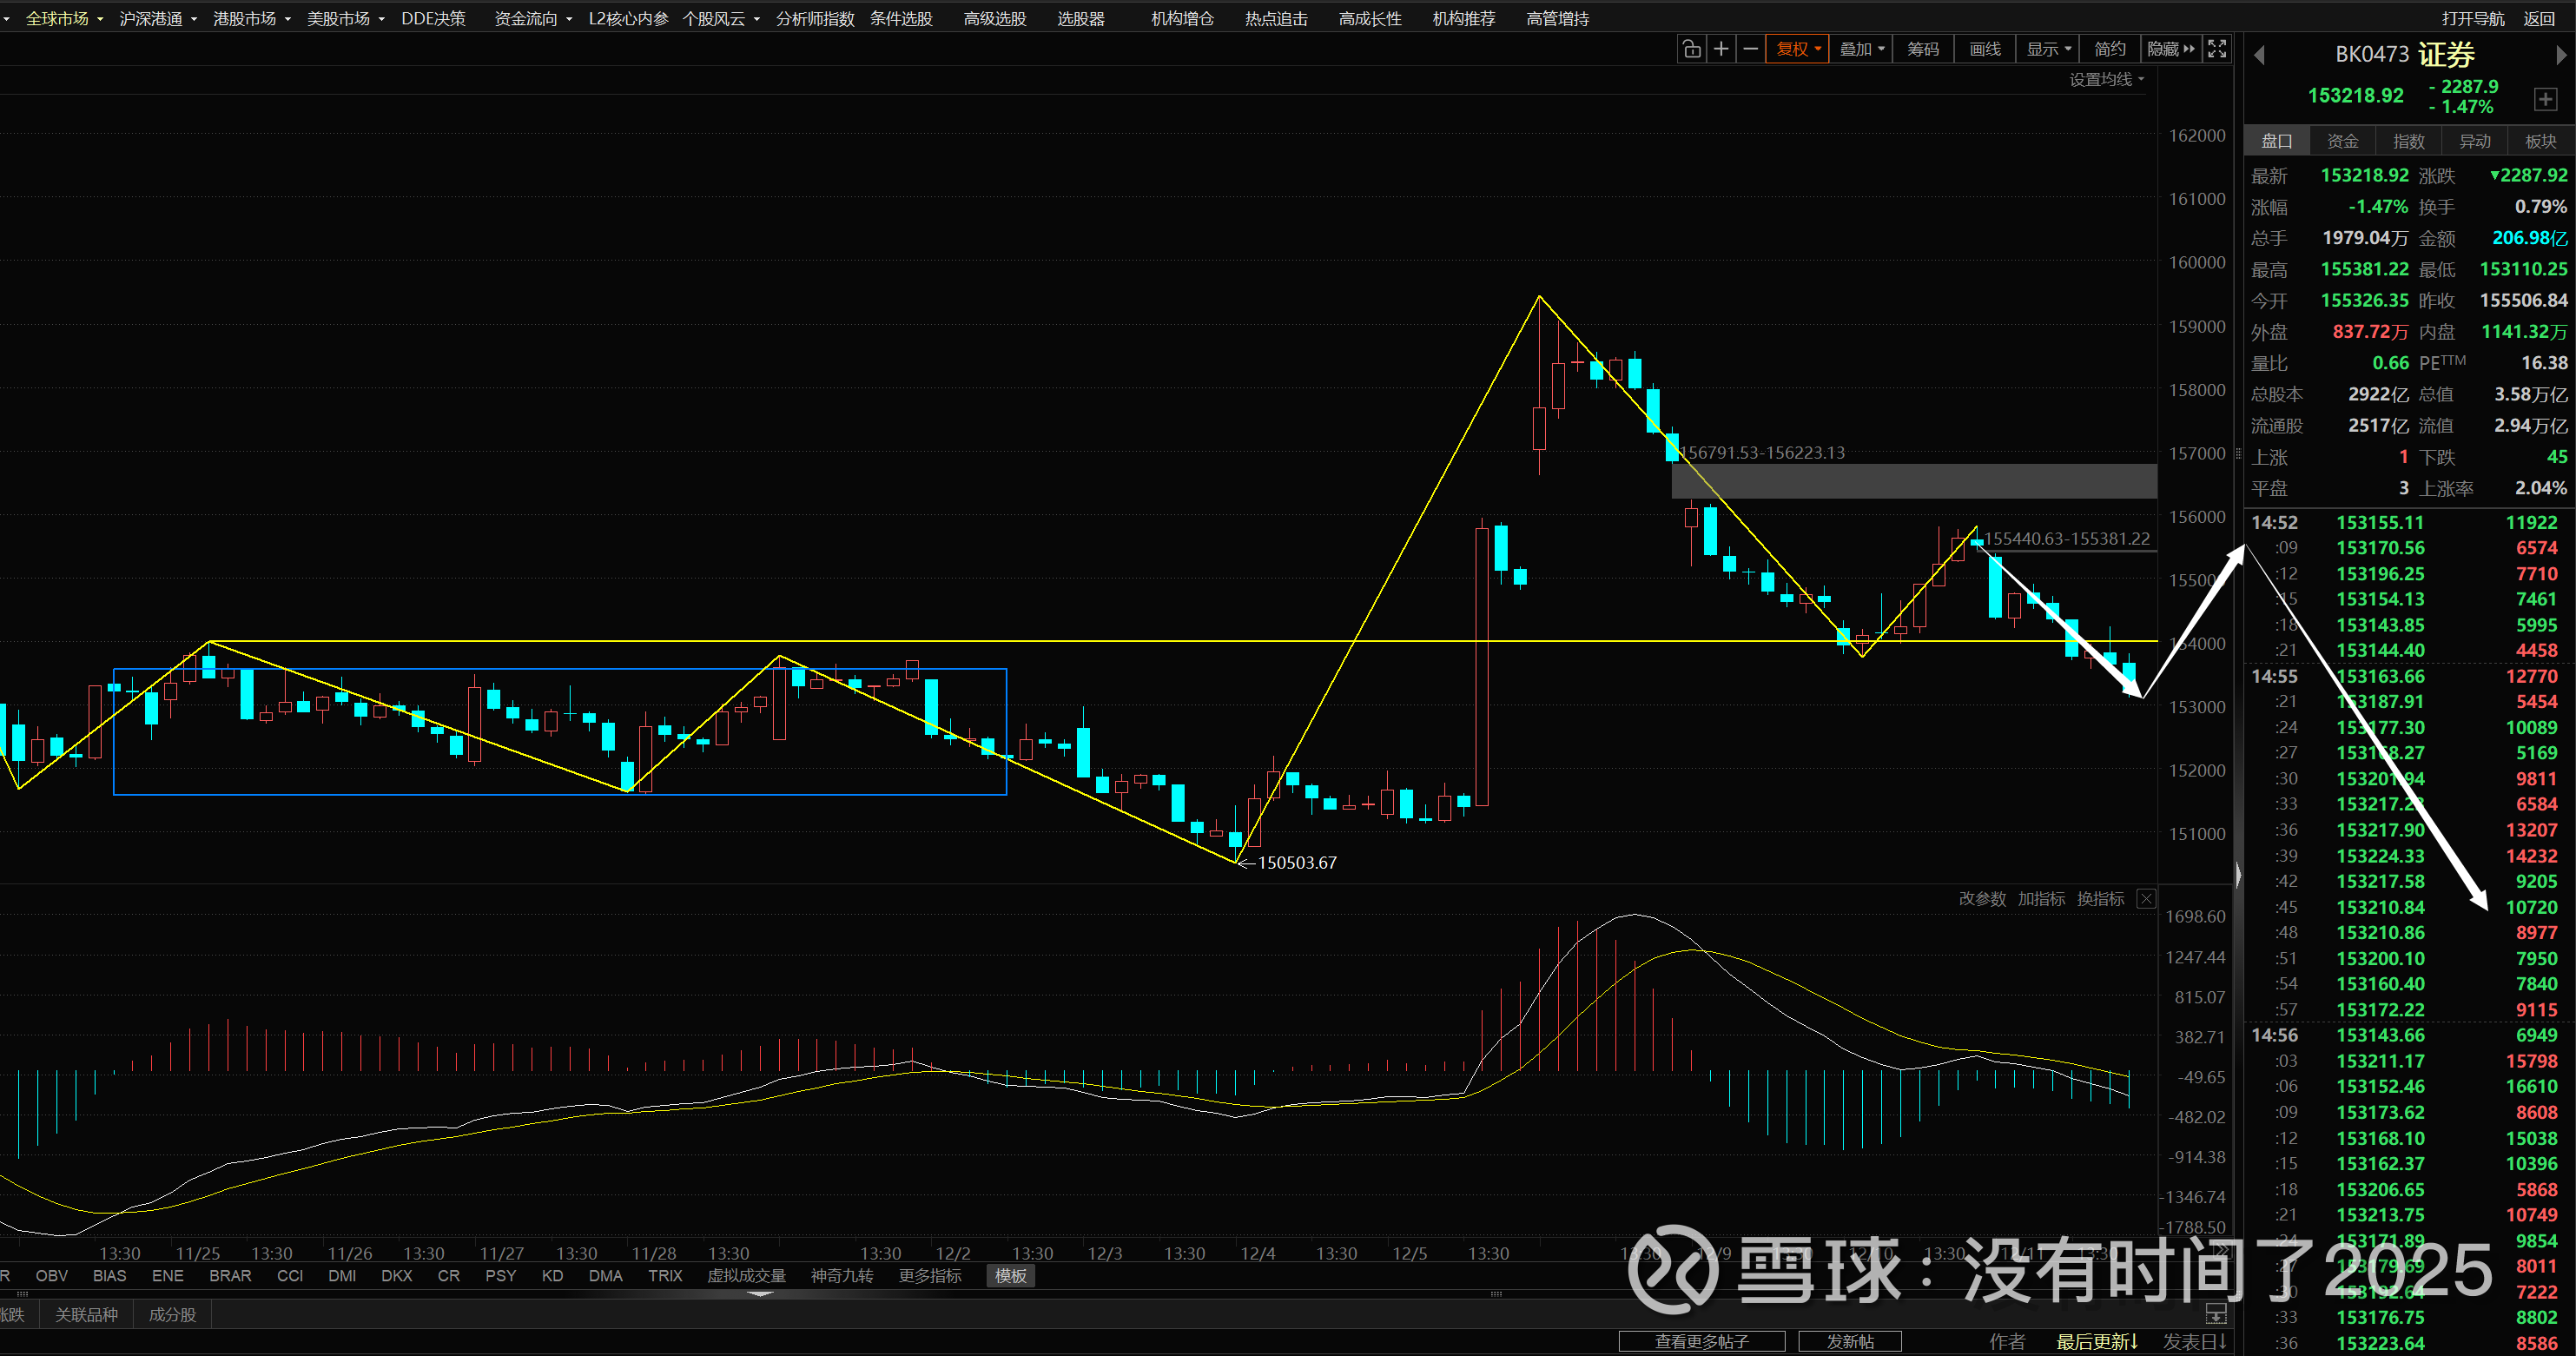Go to previous security with left arrow
2576x1356 pixels.
2259,56
